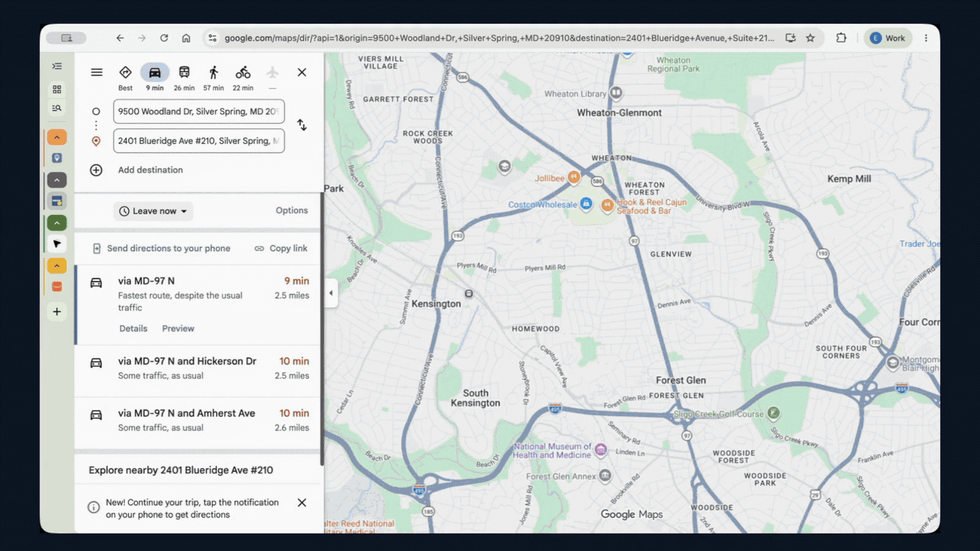Screen dimensions: 980x551
Task: Select route via MD-97 N and Hickerson Dr
Action: 199,370
